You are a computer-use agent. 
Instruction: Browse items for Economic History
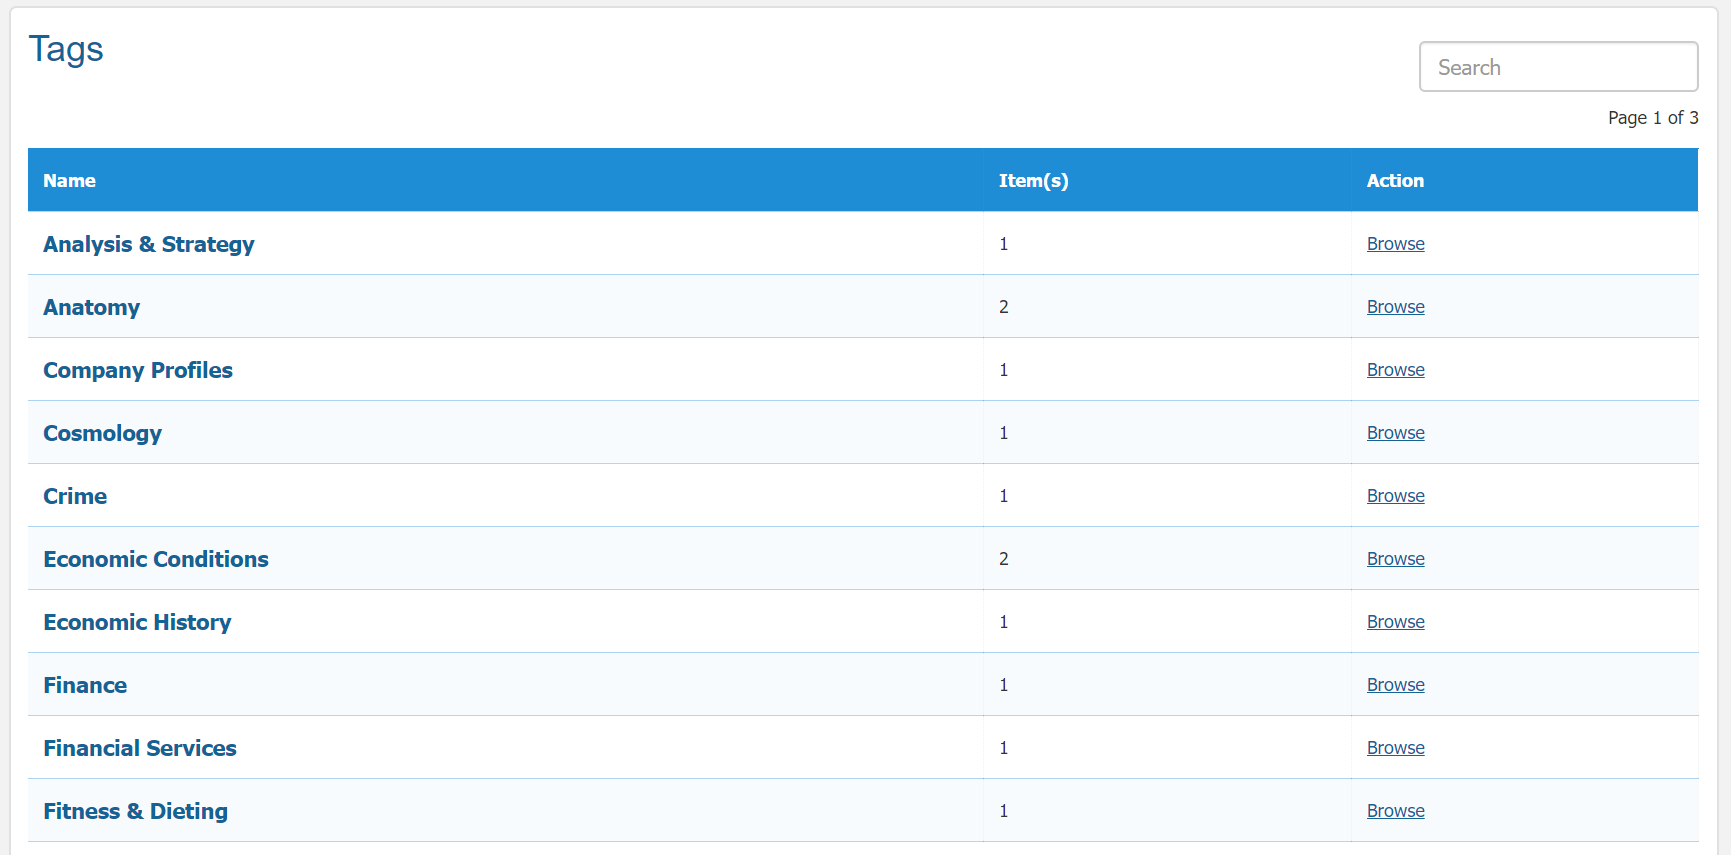(x=1395, y=622)
